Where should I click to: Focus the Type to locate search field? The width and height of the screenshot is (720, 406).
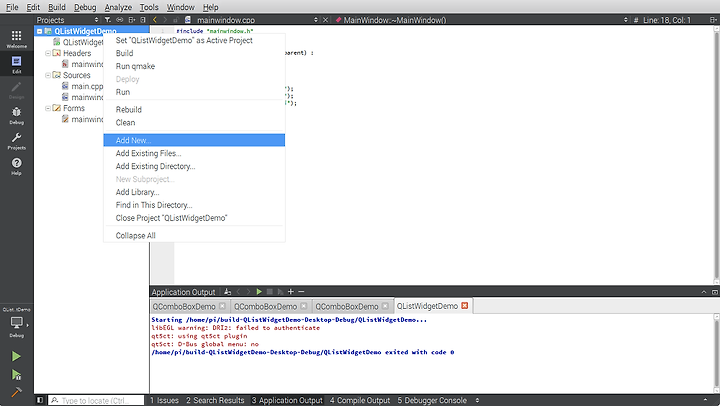coord(96,400)
